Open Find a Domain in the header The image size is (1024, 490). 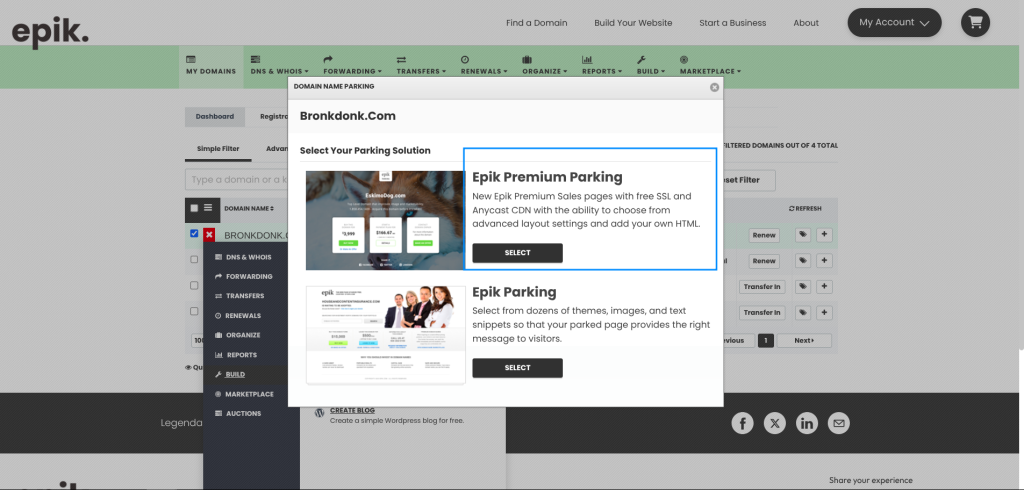537,23
